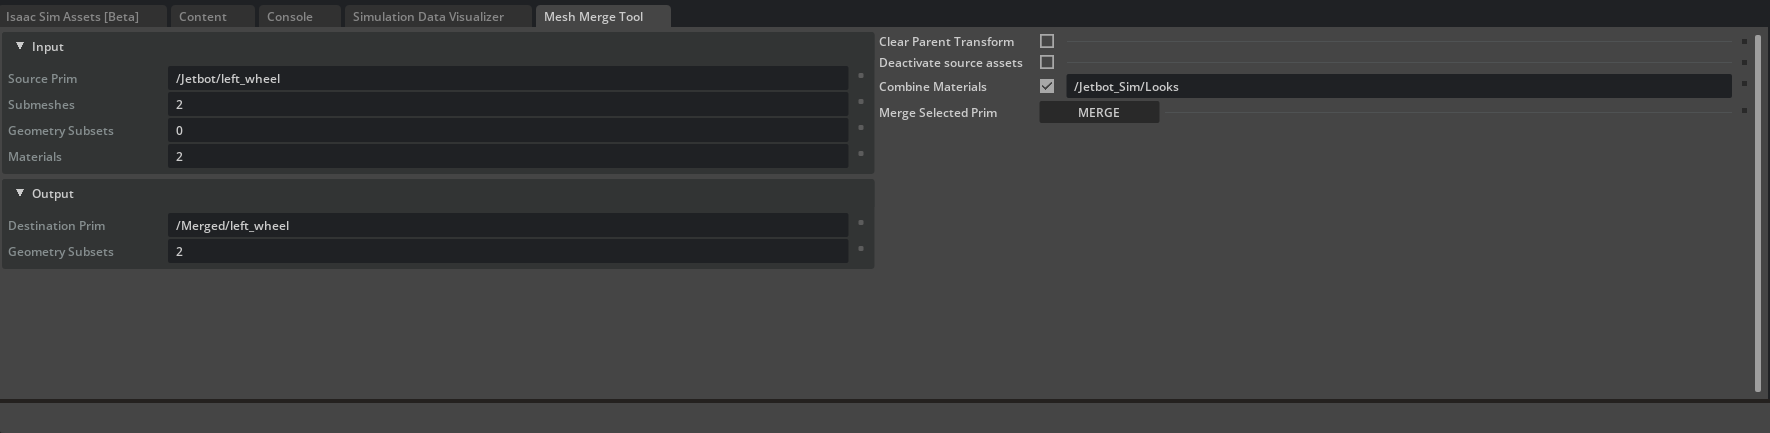1770x433 pixels.
Task: Open the Simulation Data Visualizer tab
Action: [x=428, y=16]
